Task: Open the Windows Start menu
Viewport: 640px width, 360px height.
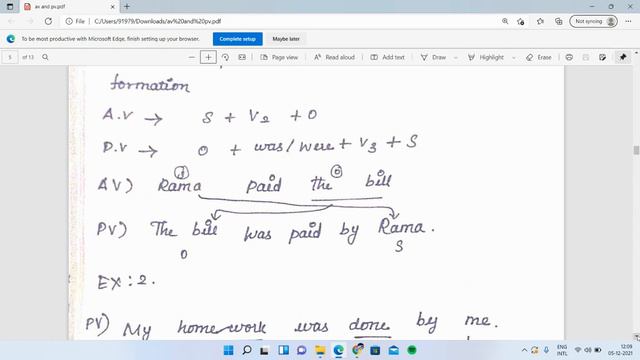Action: point(229,350)
